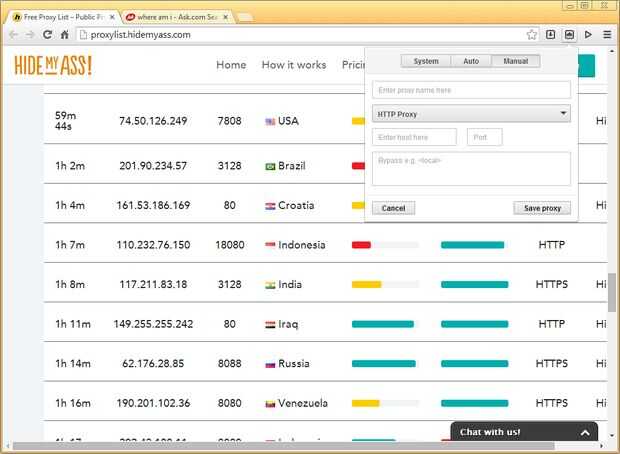Select the Auto proxy mode
The height and width of the screenshot is (454, 620).
click(471, 61)
